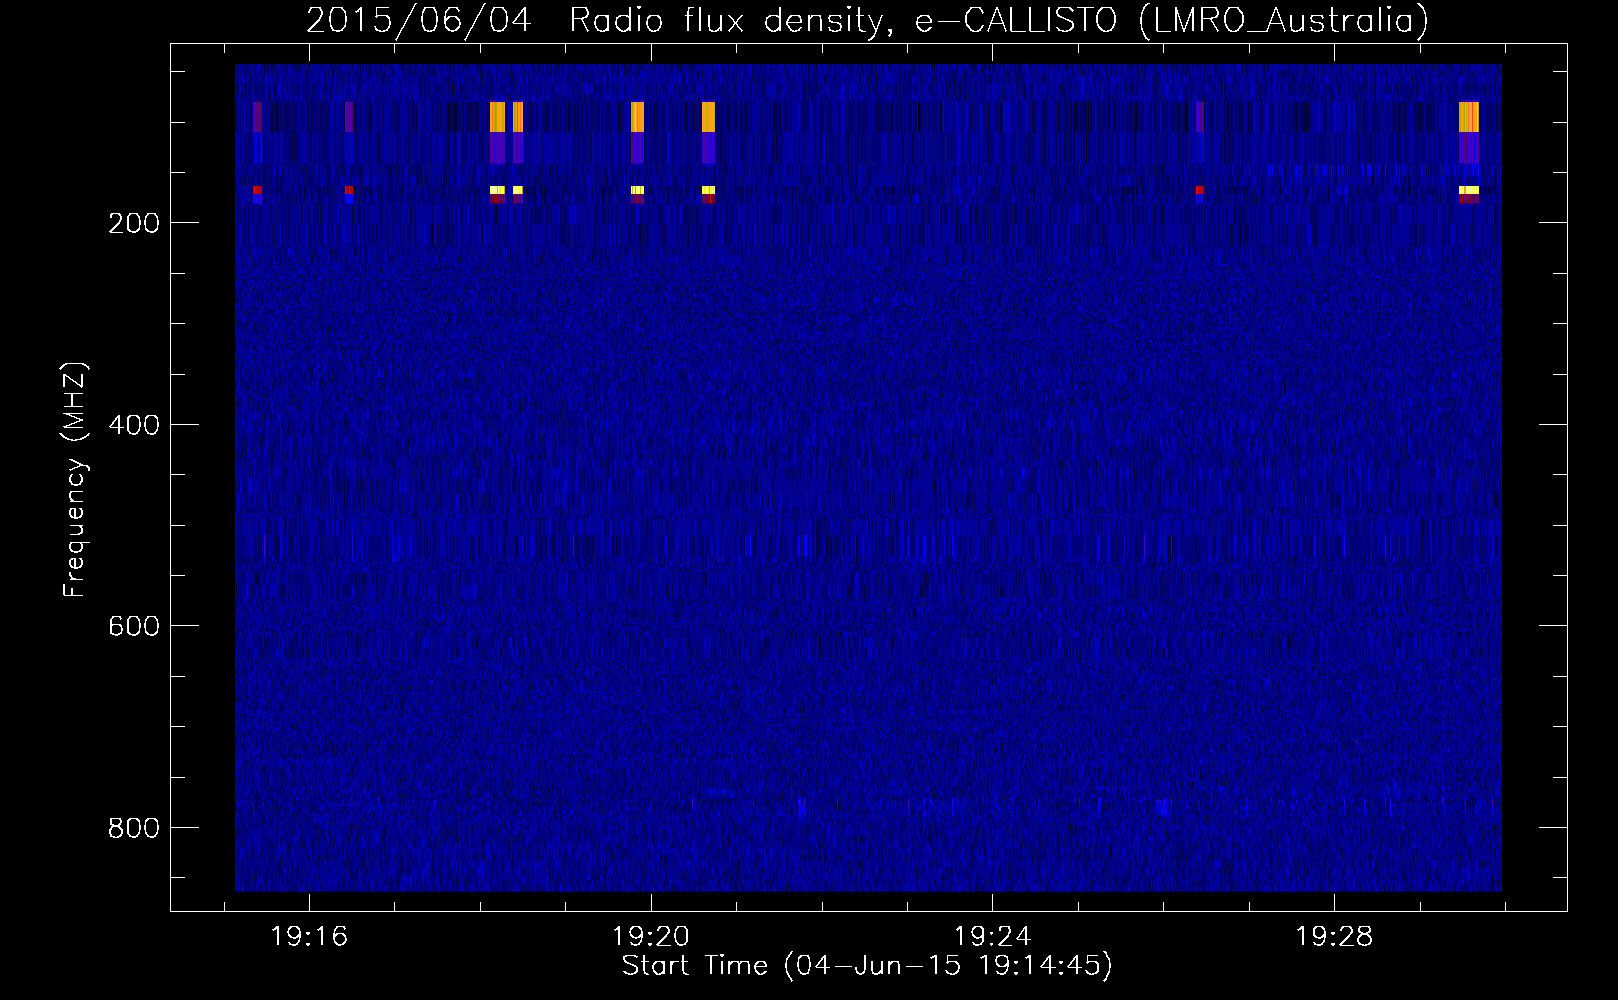
Task: Click the 'Start Time (04-Jun-15 19:14:45)' axis label
Action: (867, 966)
